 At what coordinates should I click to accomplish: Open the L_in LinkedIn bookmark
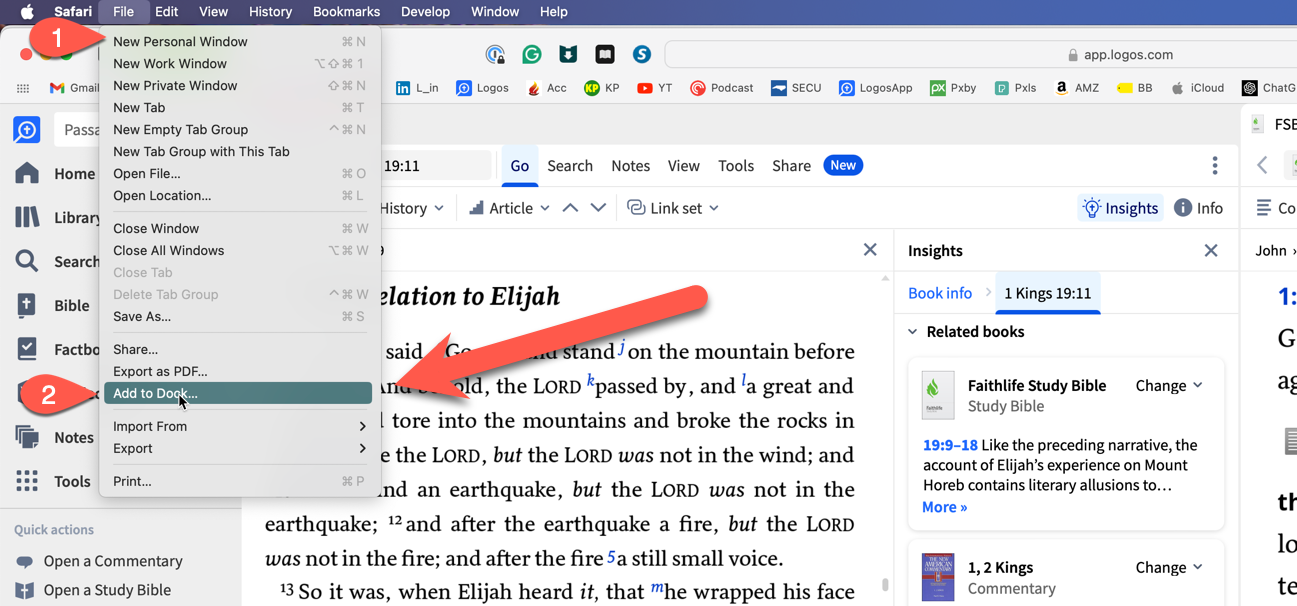(x=417, y=88)
